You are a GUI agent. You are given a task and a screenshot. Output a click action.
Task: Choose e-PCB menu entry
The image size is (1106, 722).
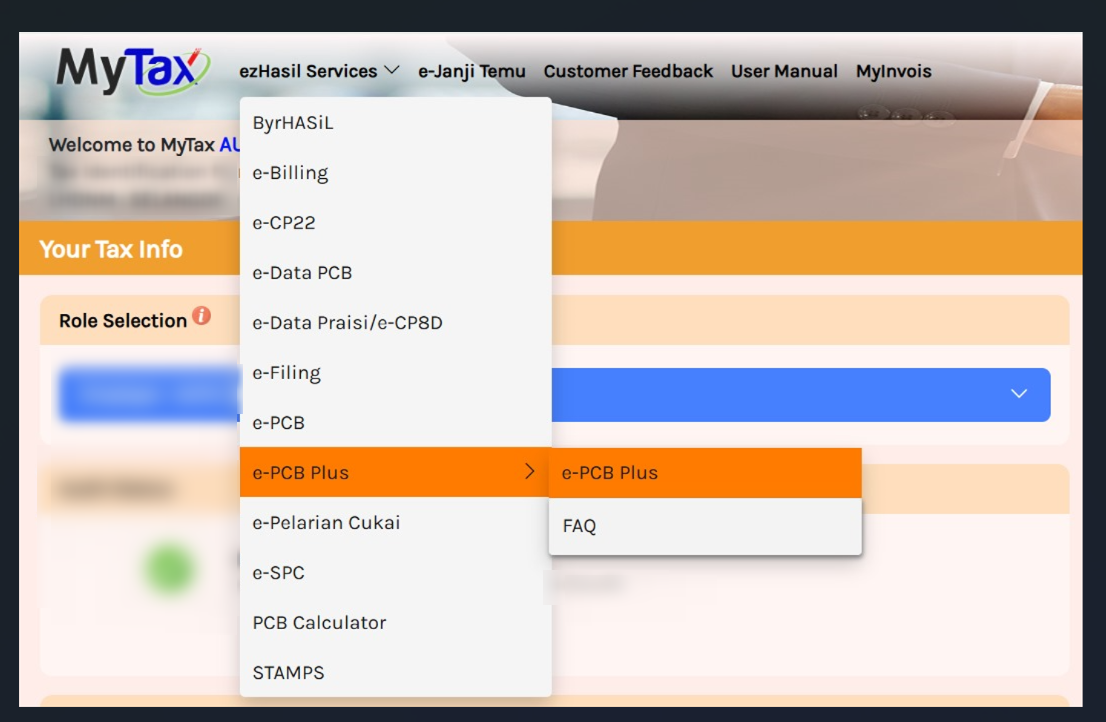[x=396, y=423]
